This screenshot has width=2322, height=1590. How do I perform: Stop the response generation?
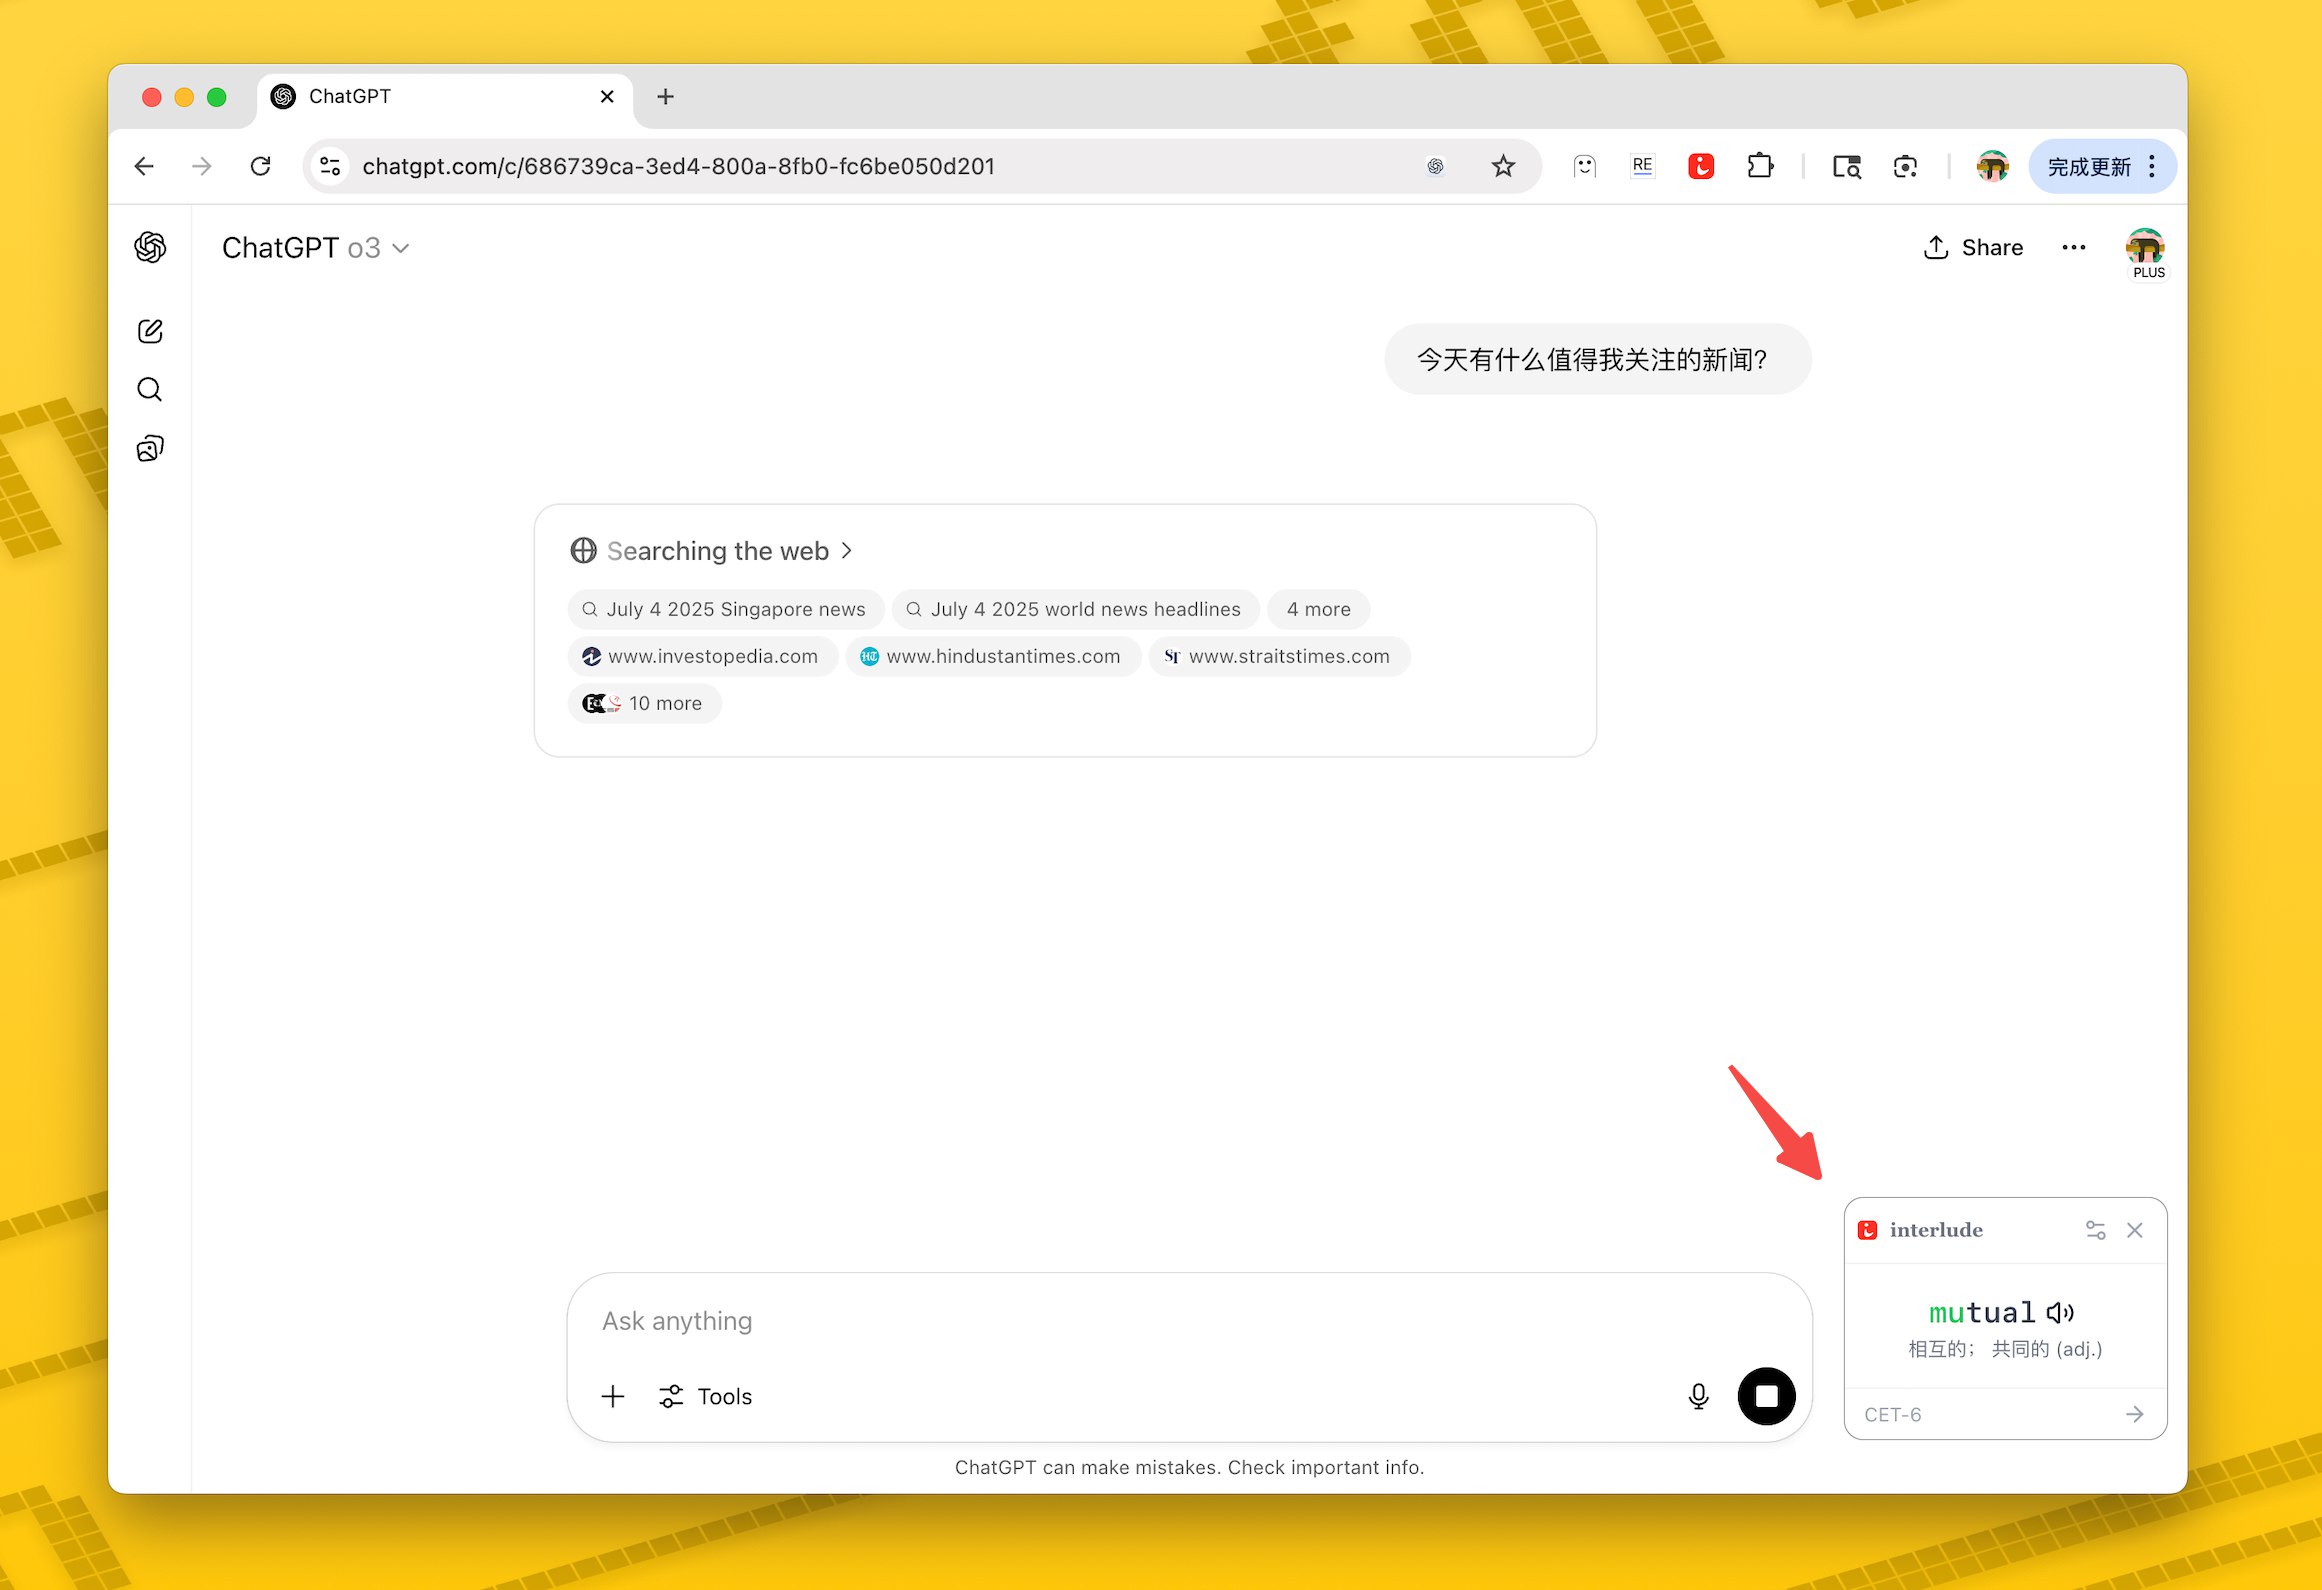pyautogui.click(x=1766, y=1396)
